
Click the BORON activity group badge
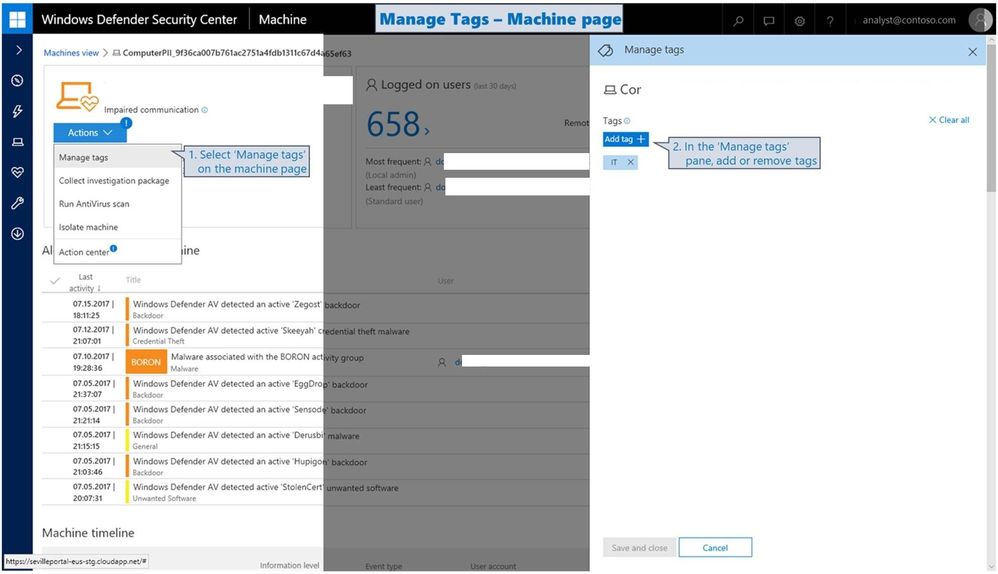coord(146,362)
